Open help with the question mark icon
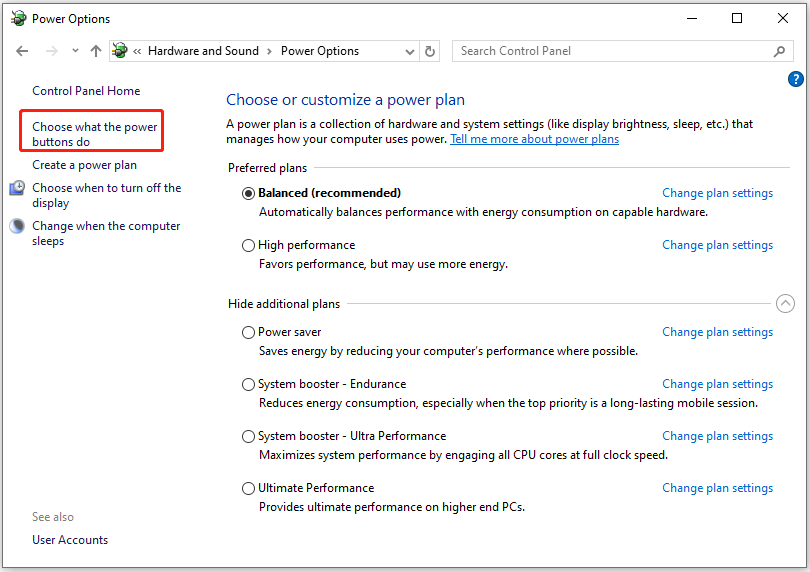Image resolution: width=810 pixels, height=572 pixels. click(x=796, y=79)
